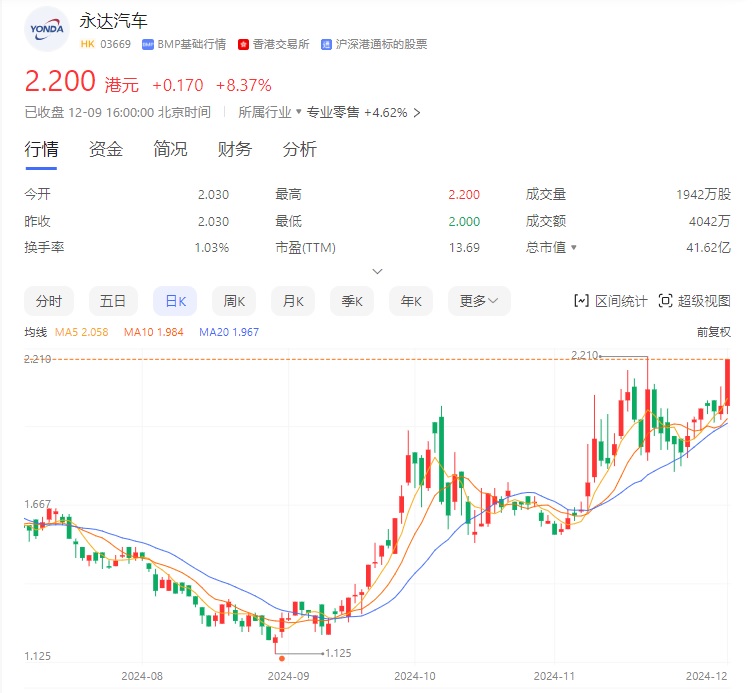This screenshot has width=753, height=693.
Task: Expand more quote details chevron
Action: [x=376, y=271]
